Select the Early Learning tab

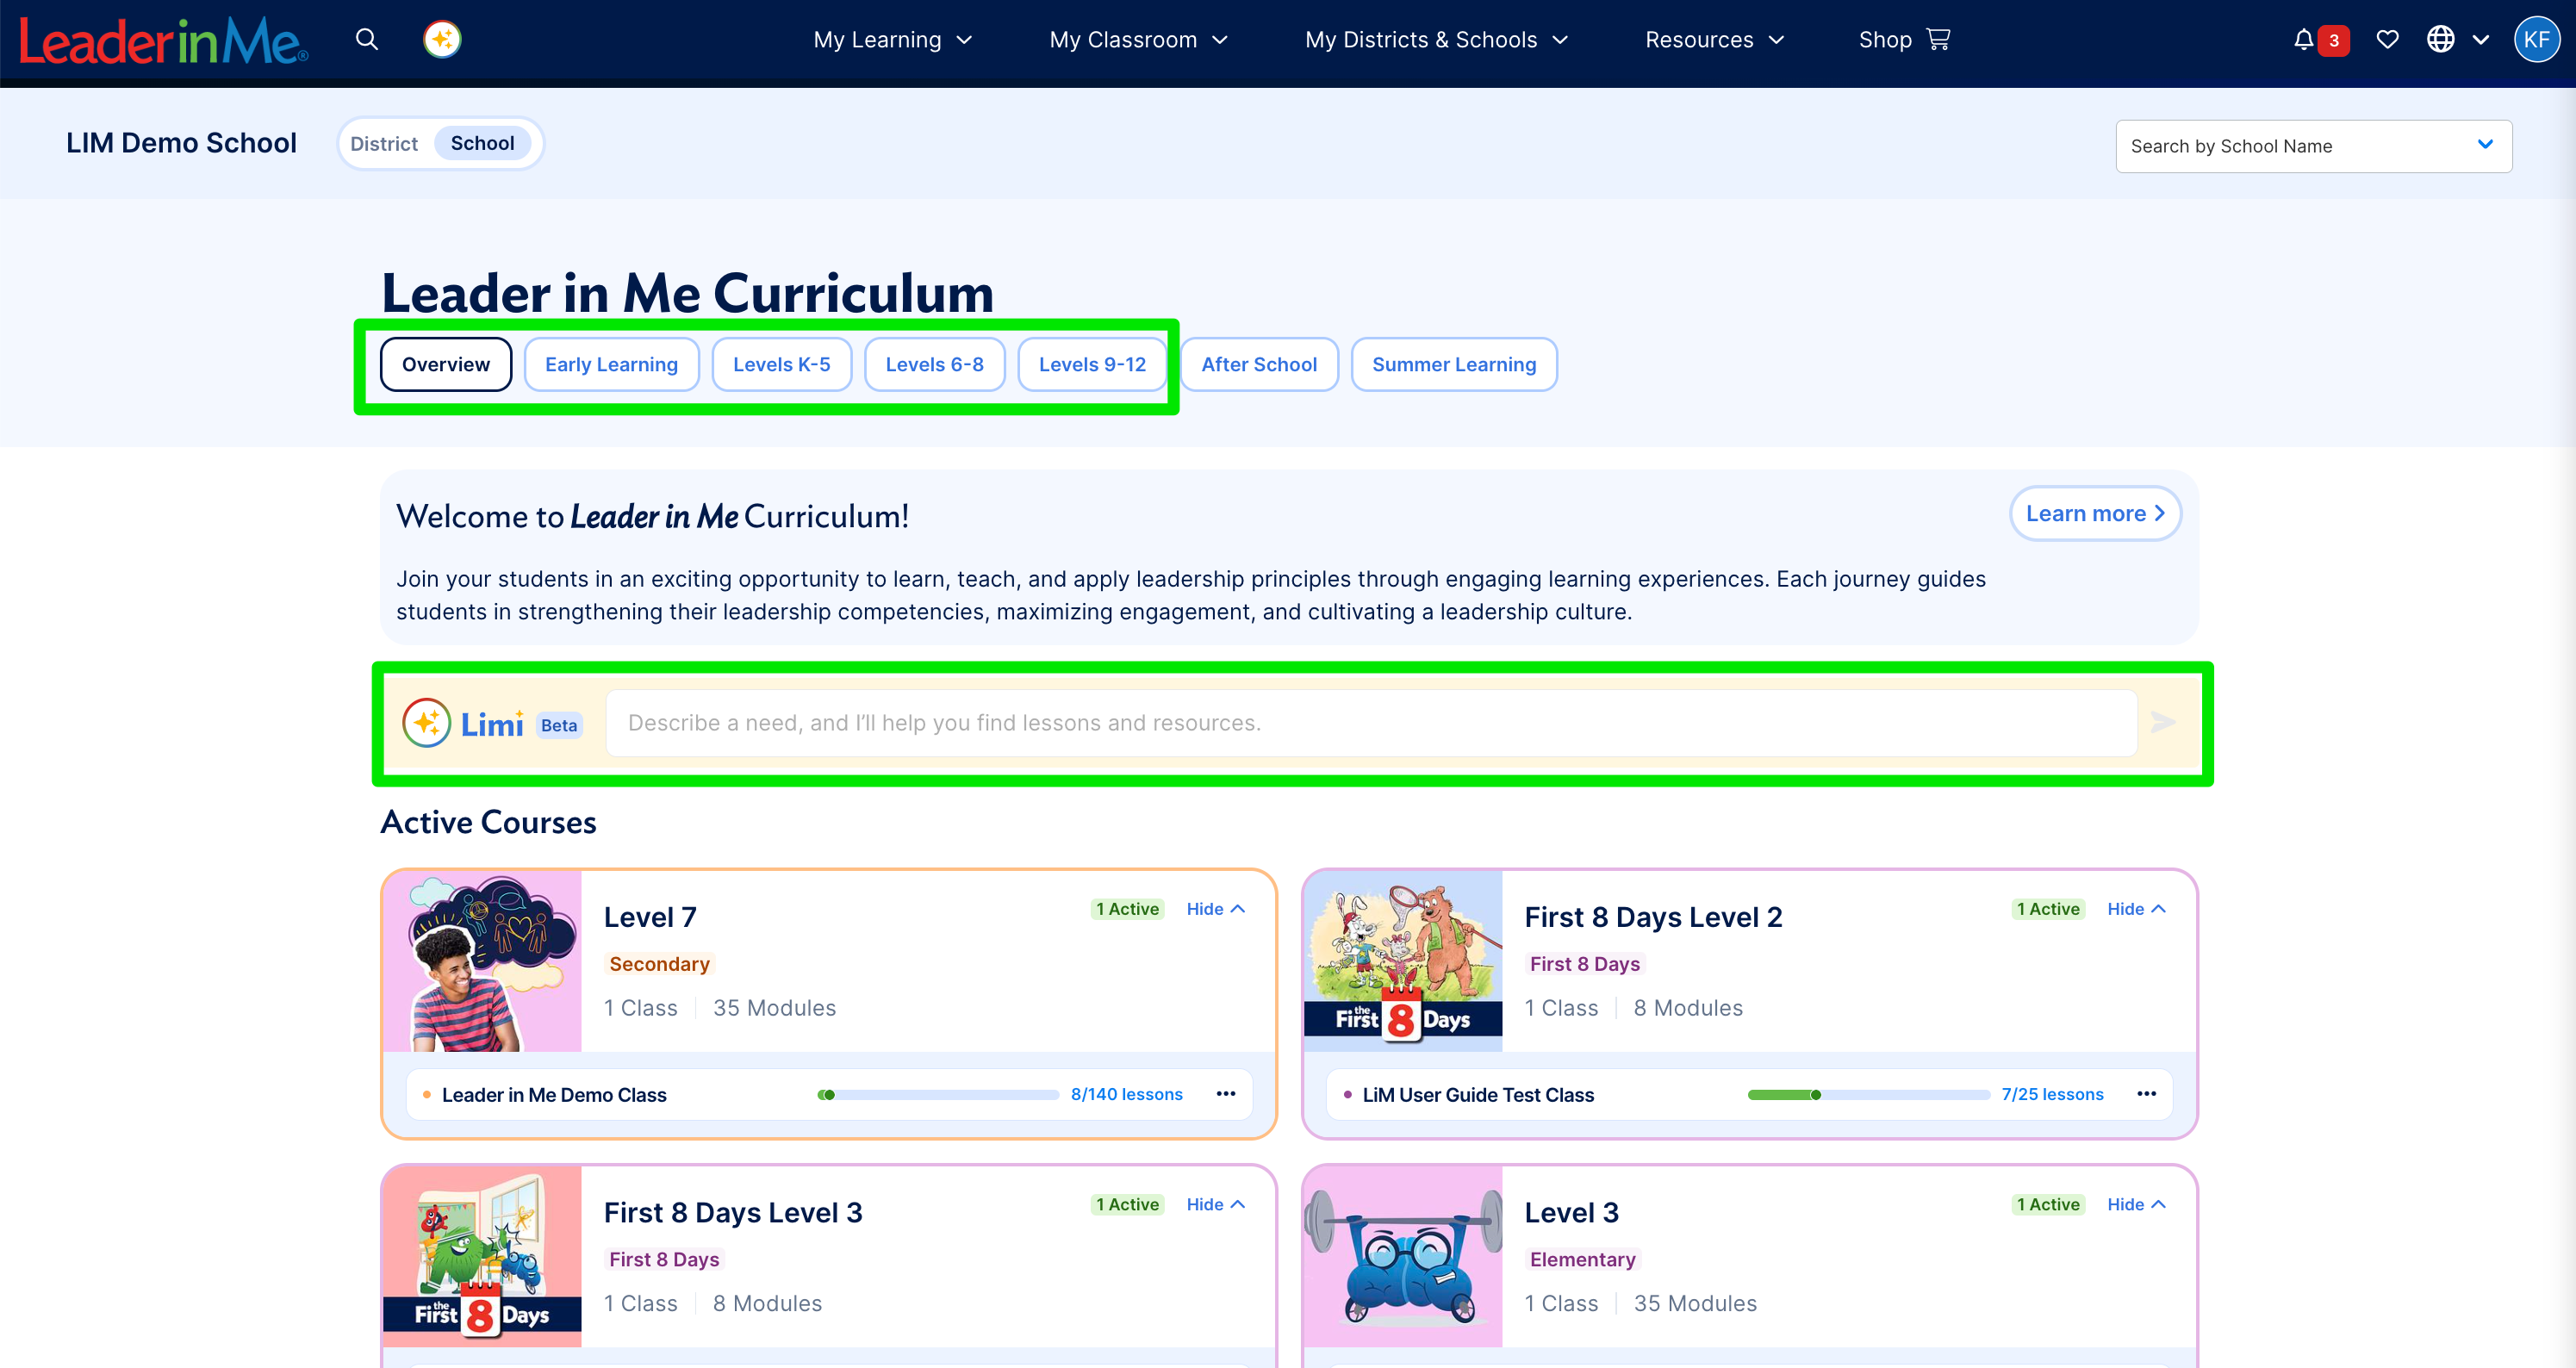tap(611, 365)
